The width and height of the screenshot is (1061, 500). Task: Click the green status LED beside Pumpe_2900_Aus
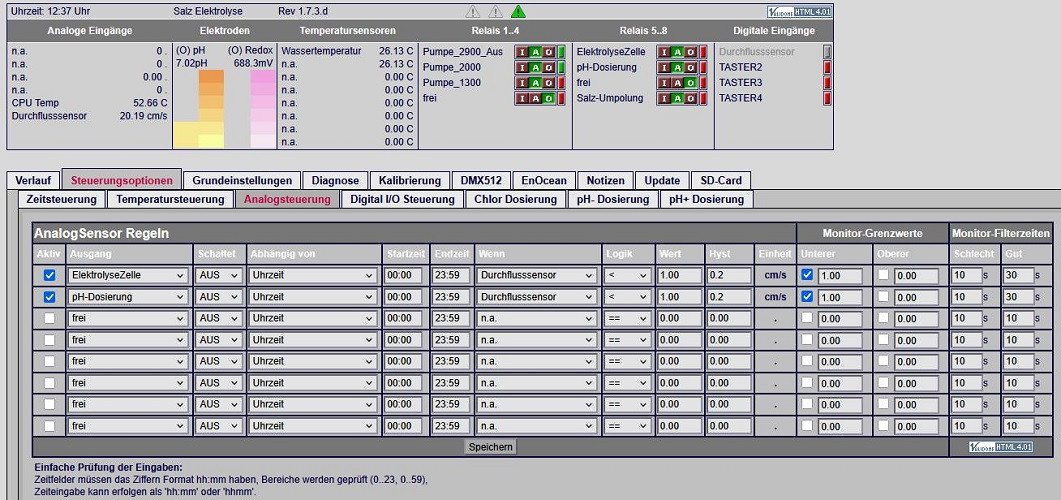coord(562,51)
